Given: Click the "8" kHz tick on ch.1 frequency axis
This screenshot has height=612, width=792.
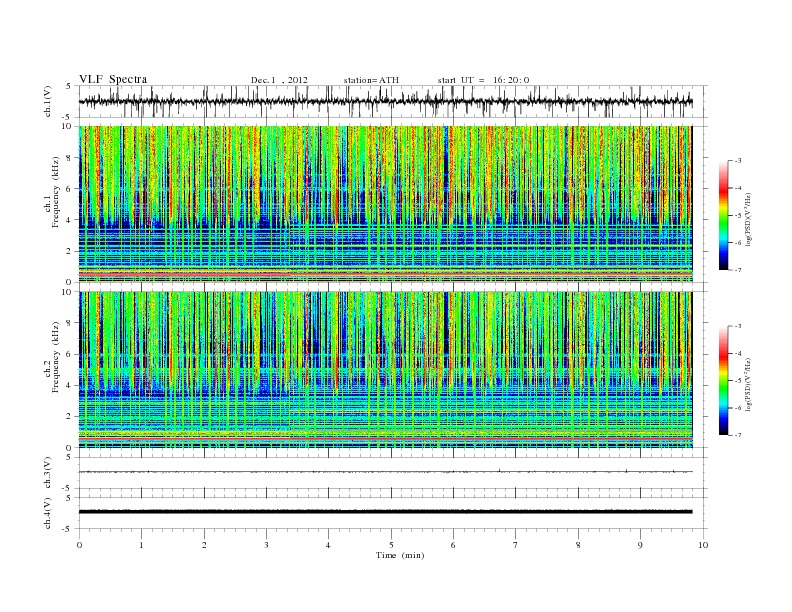Looking at the screenshot, I should pyautogui.click(x=70, y=158).
